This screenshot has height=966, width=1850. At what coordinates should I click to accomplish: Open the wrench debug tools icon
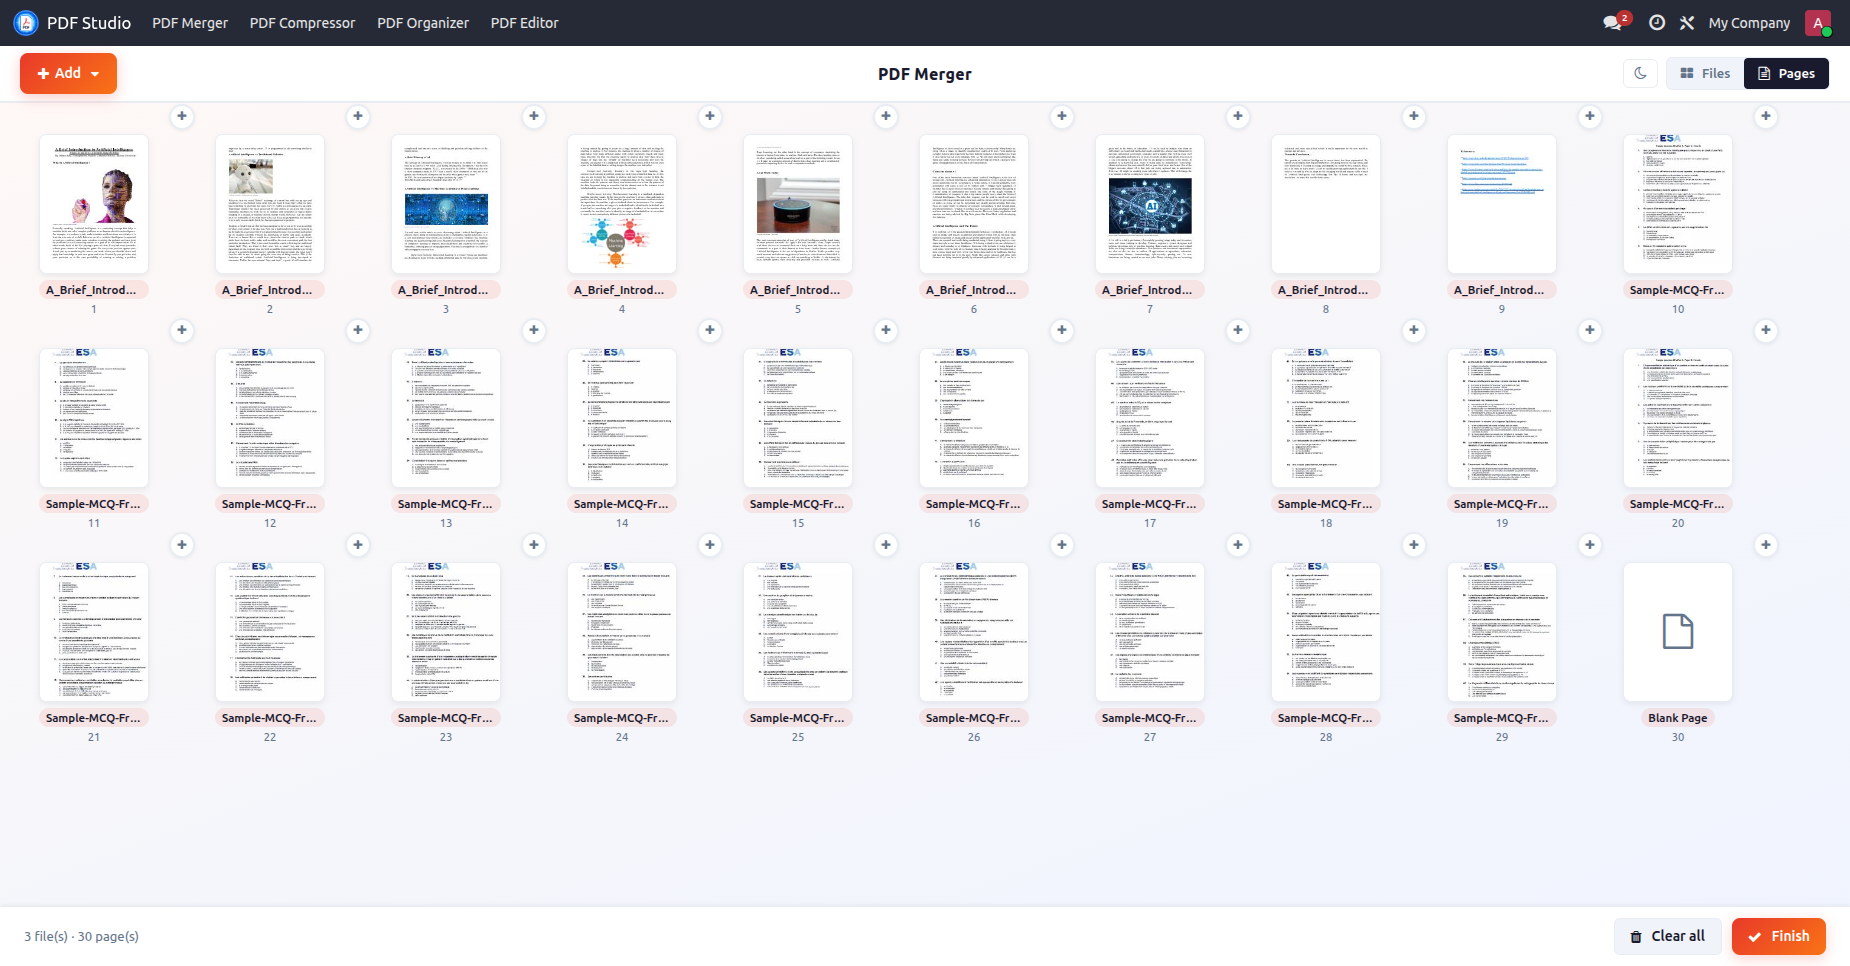1687,22
